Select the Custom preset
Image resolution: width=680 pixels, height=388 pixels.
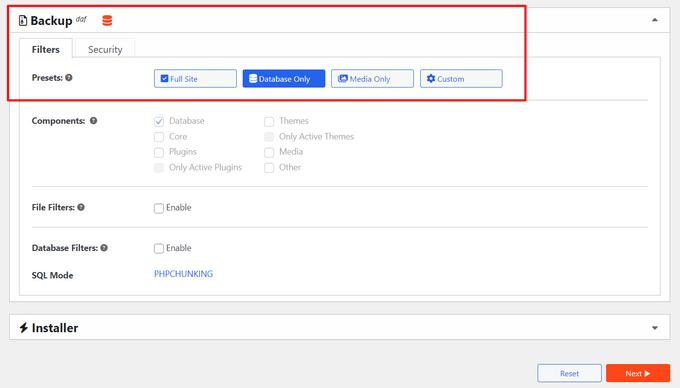(461, 78)
